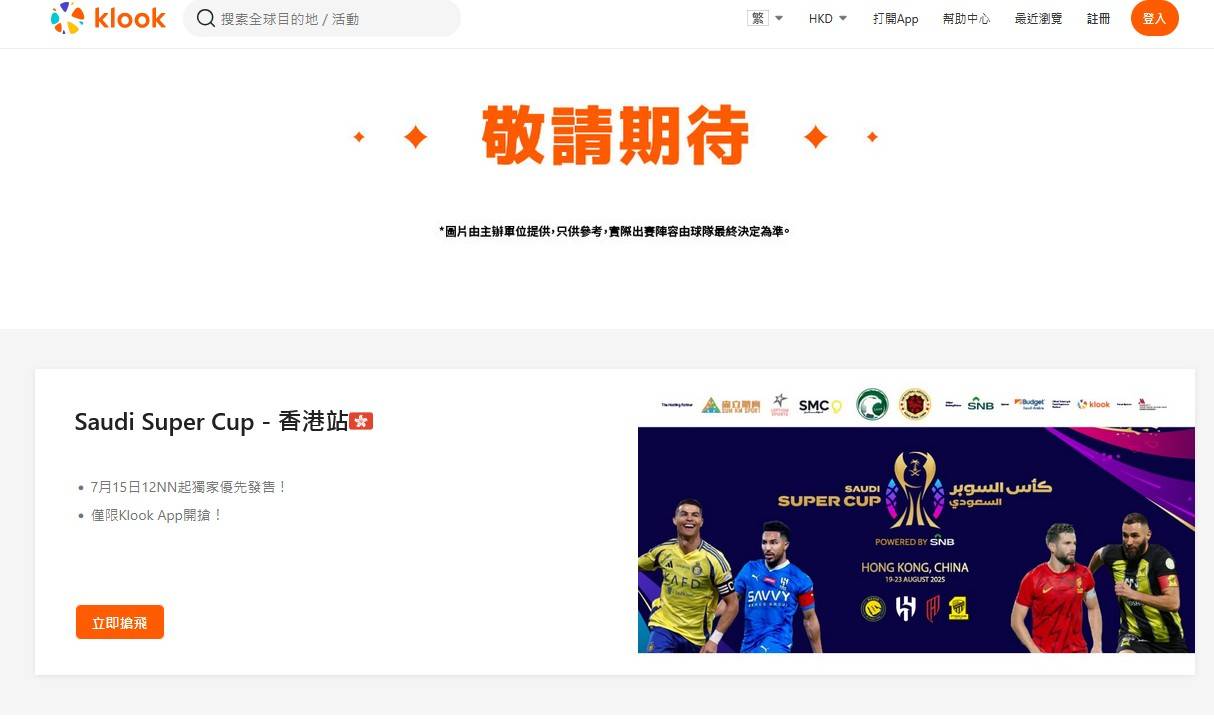
Task: Click the arrow next to HKD
Action: pos(843,18)
